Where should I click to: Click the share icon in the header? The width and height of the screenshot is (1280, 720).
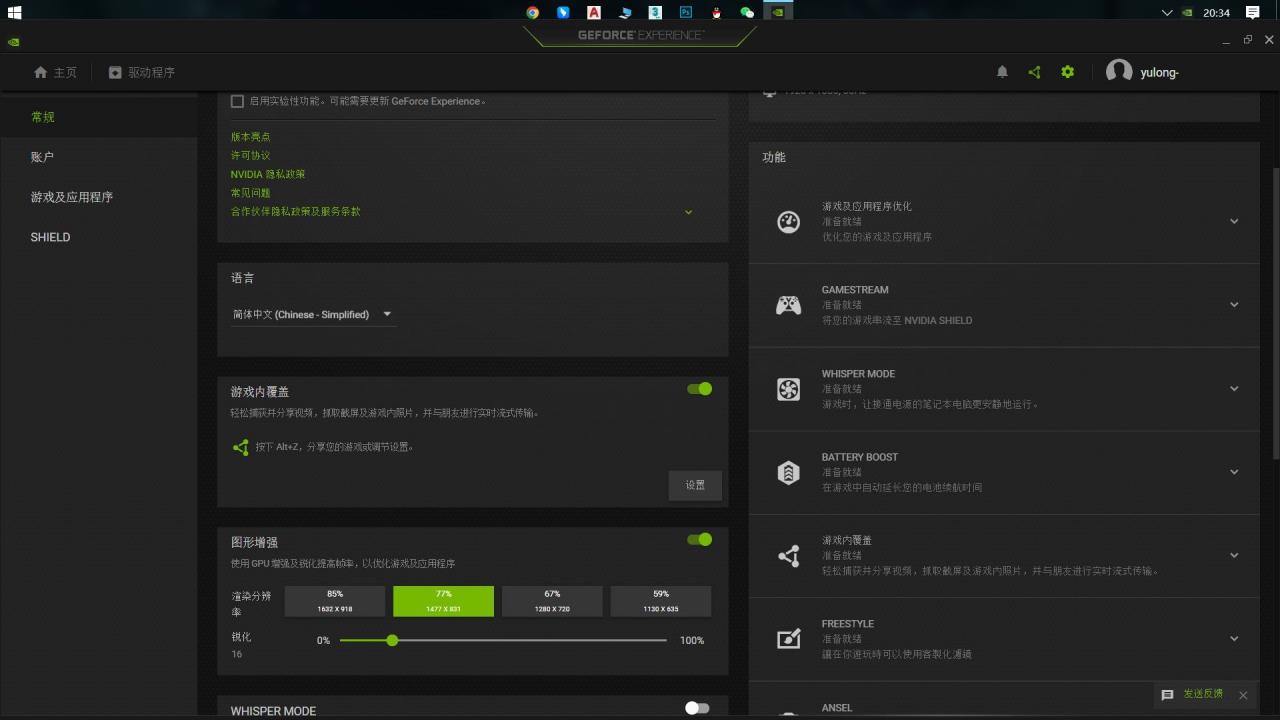point(1035,72)
